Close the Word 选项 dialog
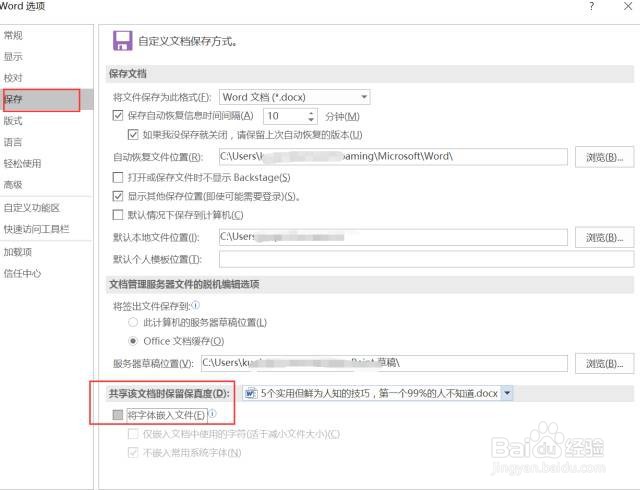This screenshot has width=640, height=490. click(628, 6)
